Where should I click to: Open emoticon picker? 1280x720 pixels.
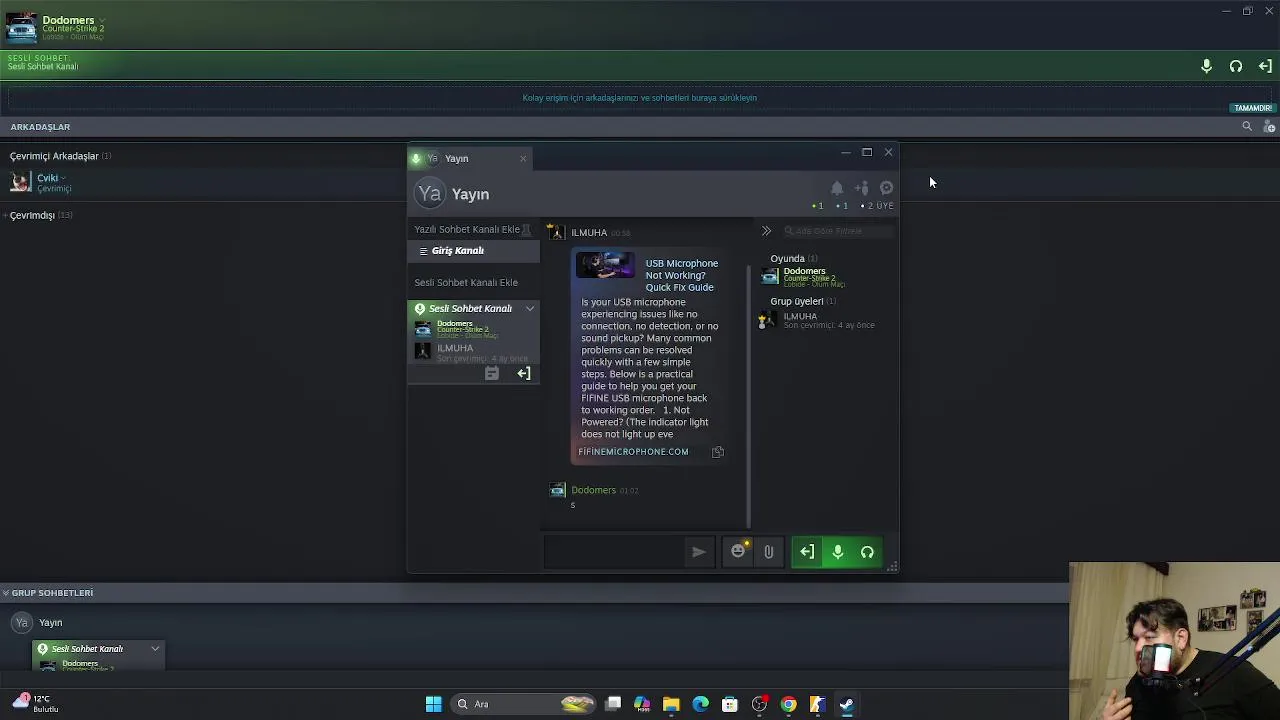point(738,552)
